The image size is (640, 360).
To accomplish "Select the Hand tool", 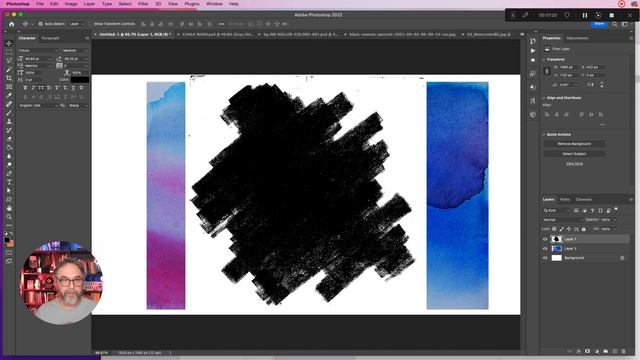I will click(x=9, y=208).
